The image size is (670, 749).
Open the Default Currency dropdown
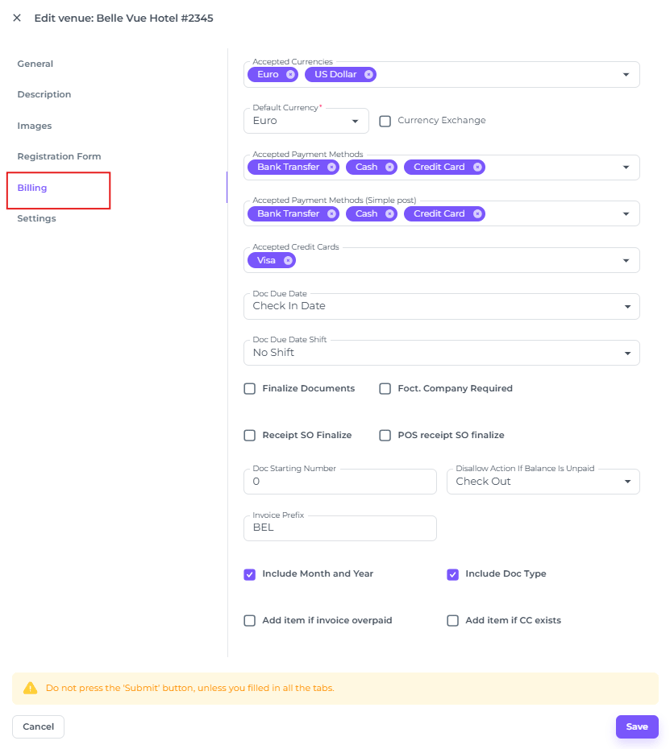pos(306,121)
